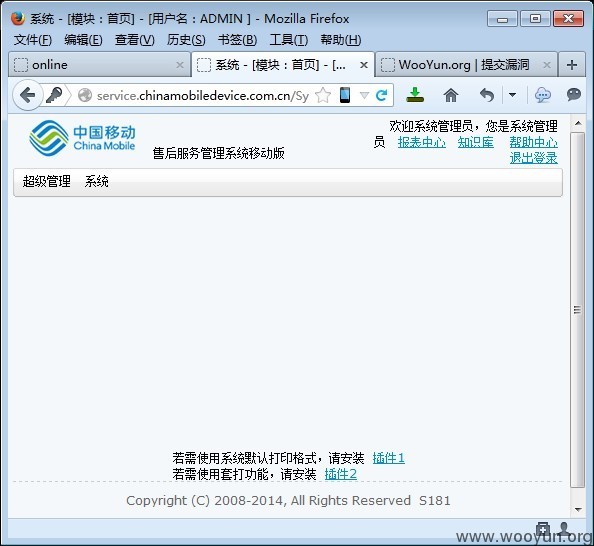Screen dimensions: 594x546
Task: Click the 售后服务管理系统移动版 title text
Action: 219,153
